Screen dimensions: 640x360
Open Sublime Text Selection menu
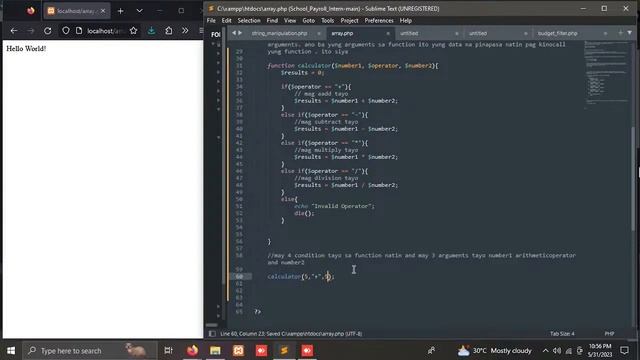(x=249, y=20)
